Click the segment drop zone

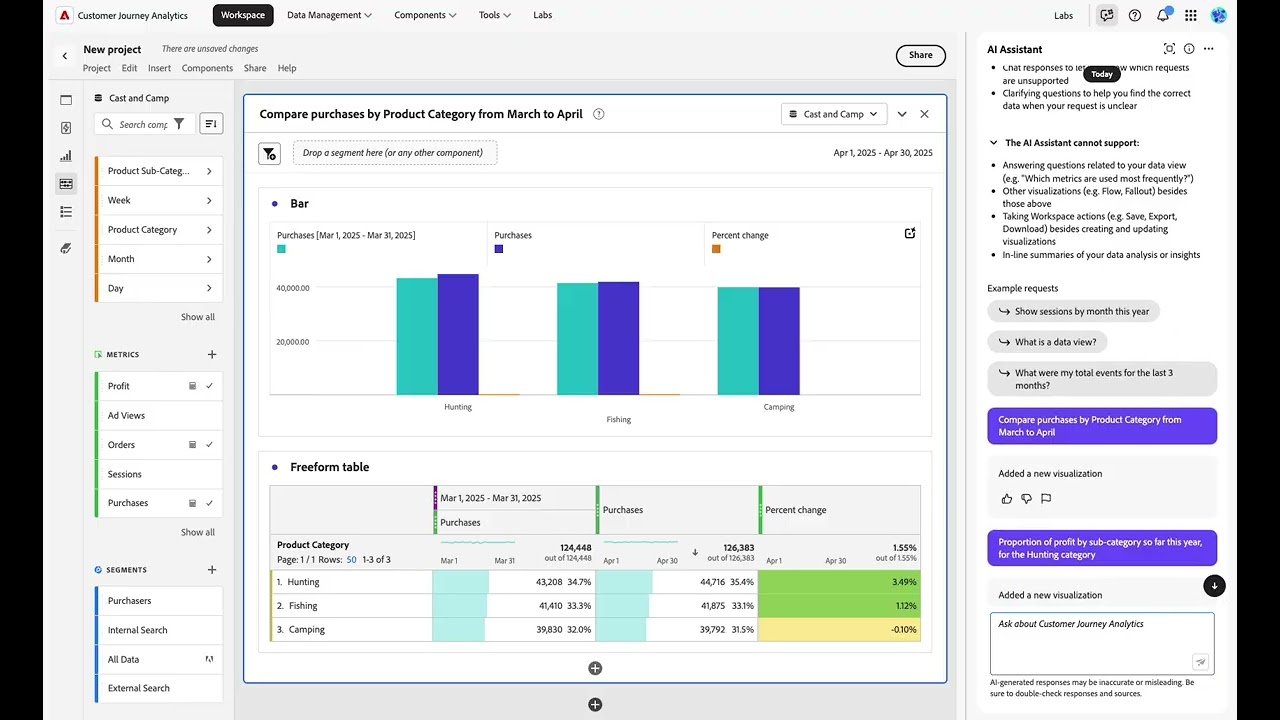point(395,153)
